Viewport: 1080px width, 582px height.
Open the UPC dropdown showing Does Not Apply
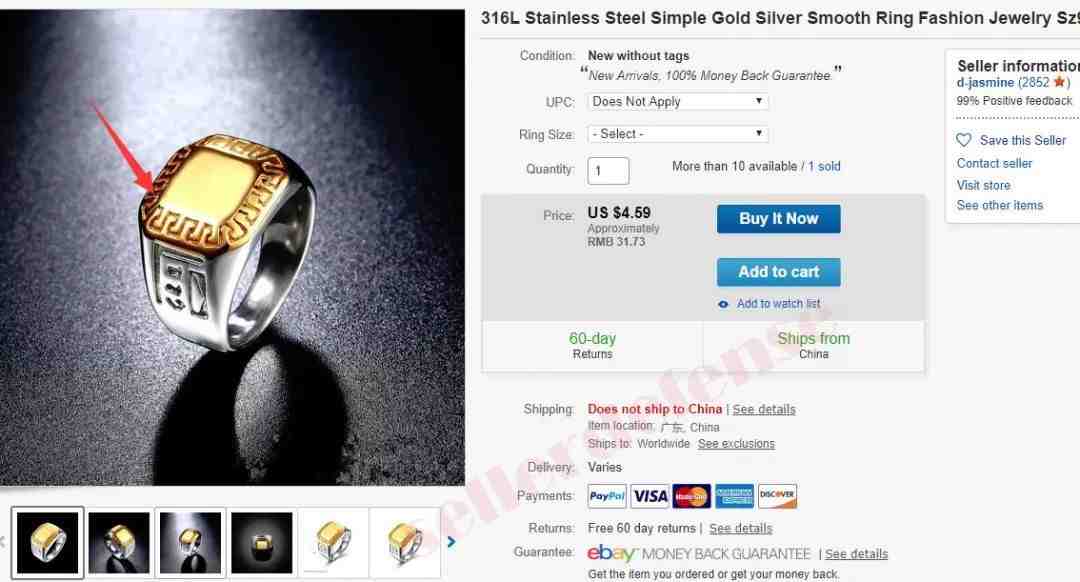678,101
